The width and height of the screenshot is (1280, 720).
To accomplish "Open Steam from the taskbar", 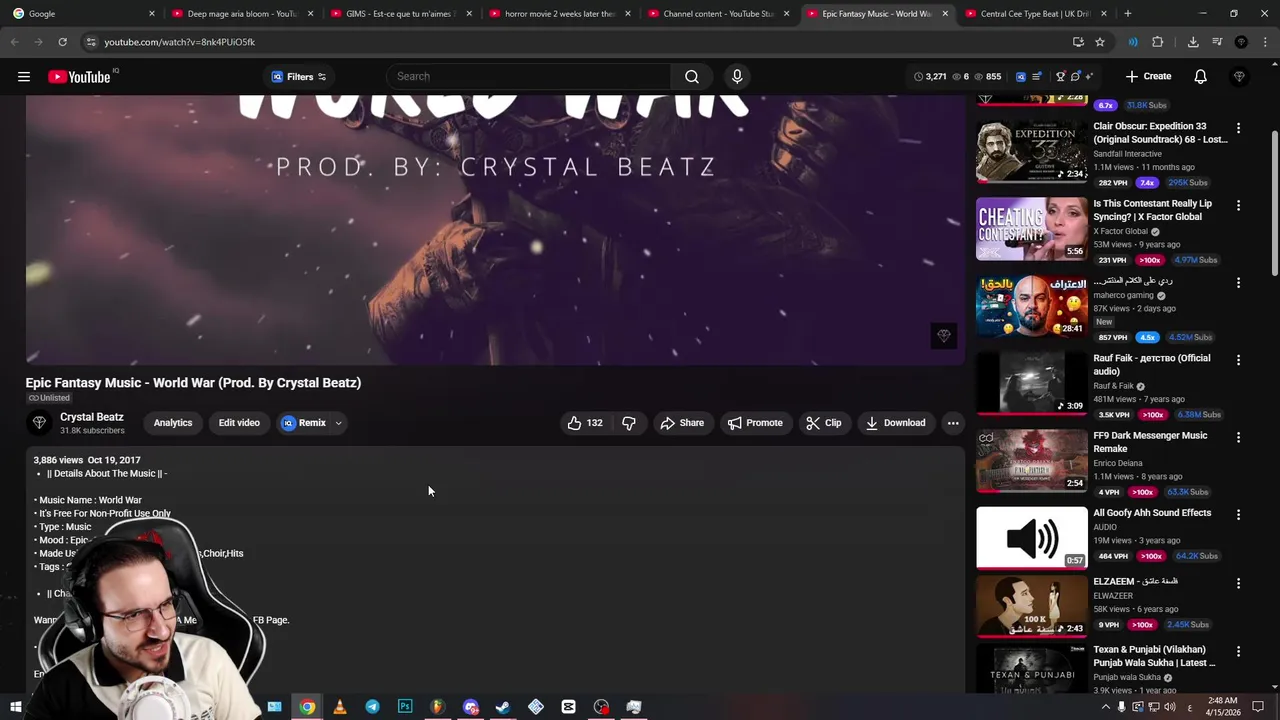I will 503,707.
